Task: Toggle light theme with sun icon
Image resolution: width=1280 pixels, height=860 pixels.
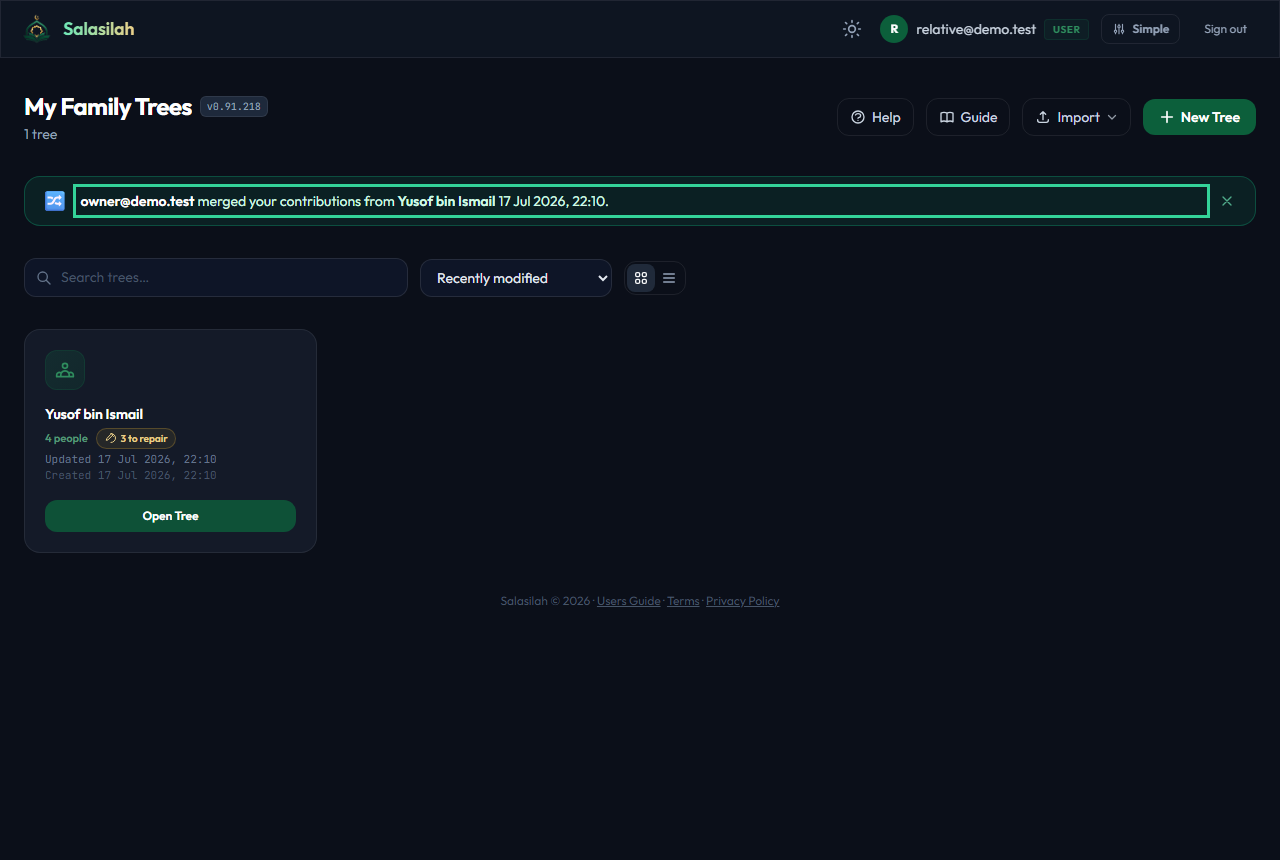Action: point(852,29)
